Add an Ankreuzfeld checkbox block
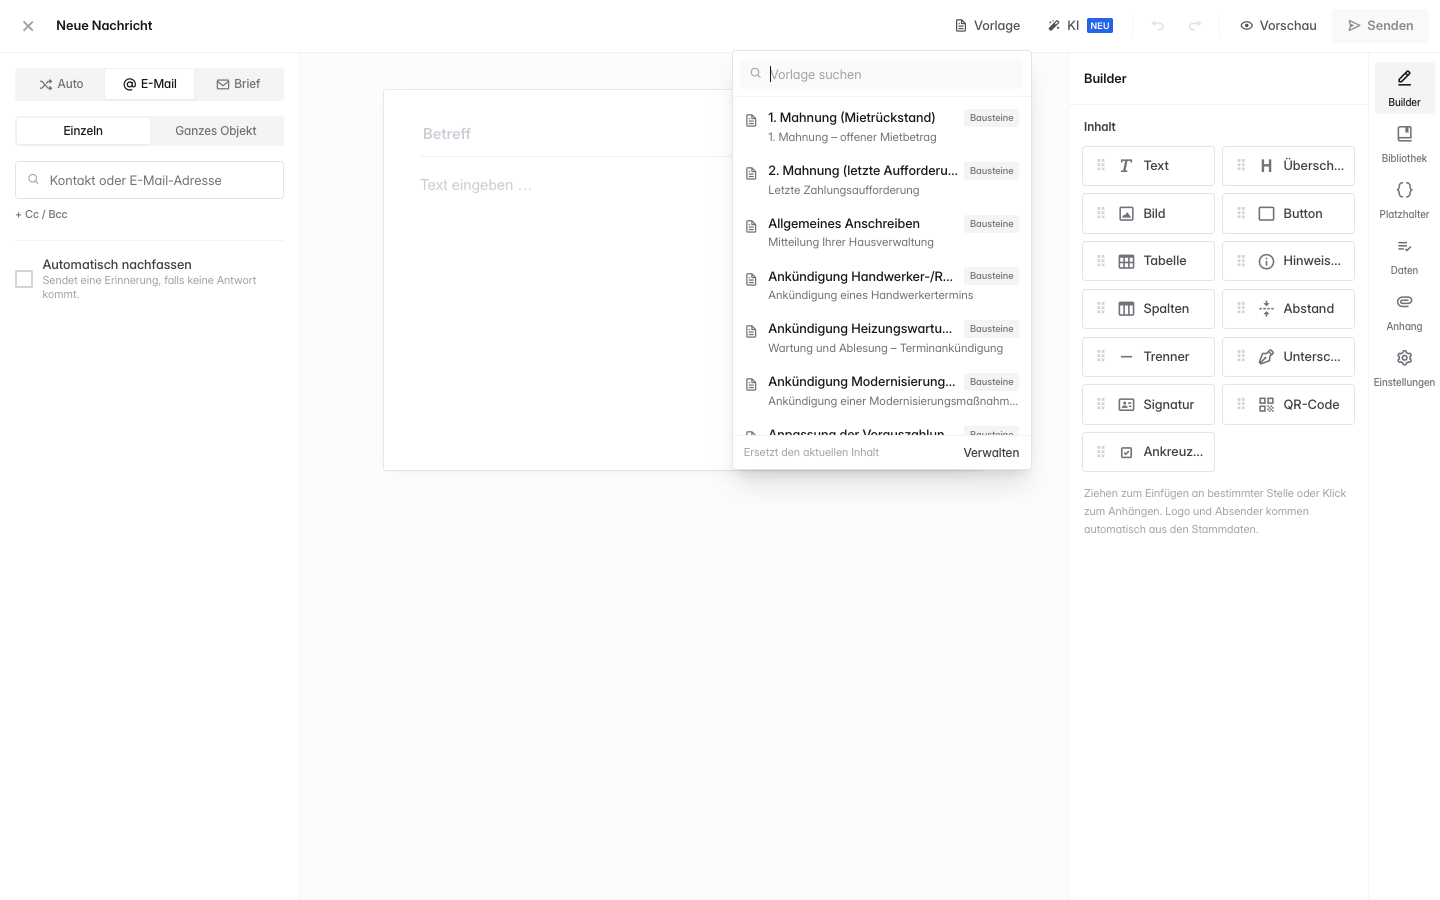 tap(1148, 452)
